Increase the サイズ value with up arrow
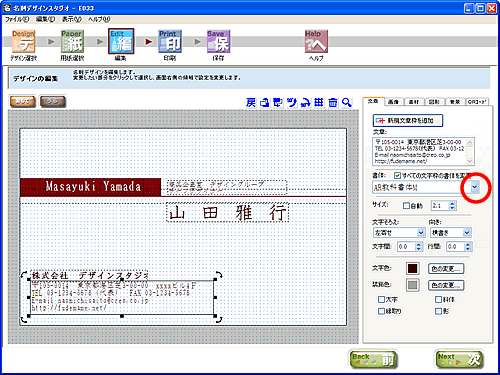The image size is (500, 375). (x=452, y=203)
